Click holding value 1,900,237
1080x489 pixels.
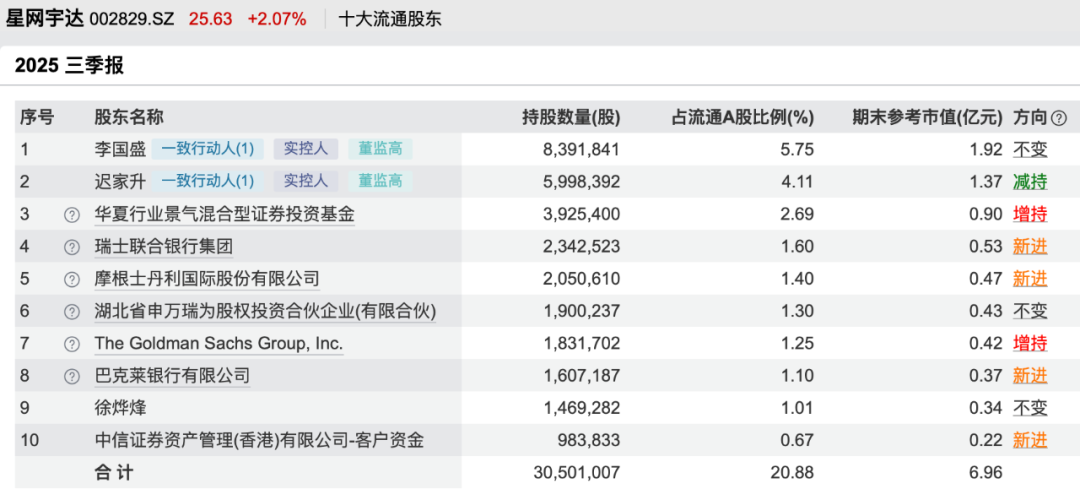[581, 311]
